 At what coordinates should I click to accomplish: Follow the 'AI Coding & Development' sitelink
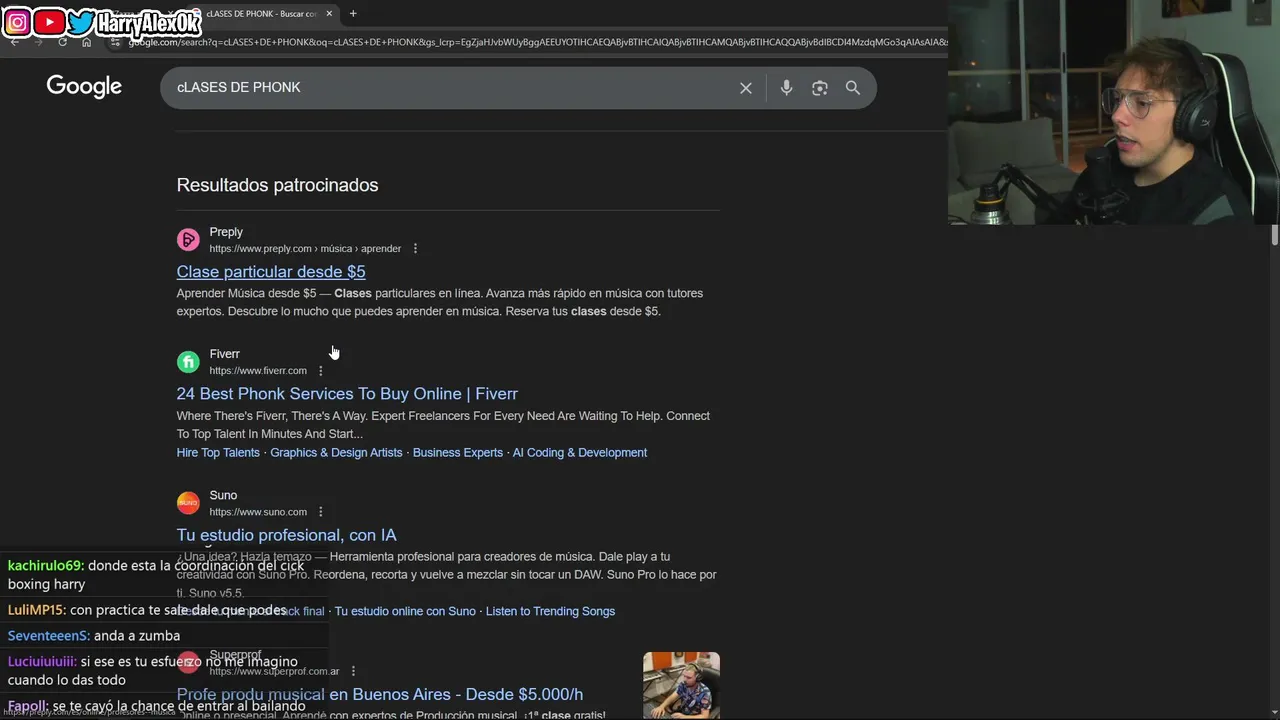[580, 453]
